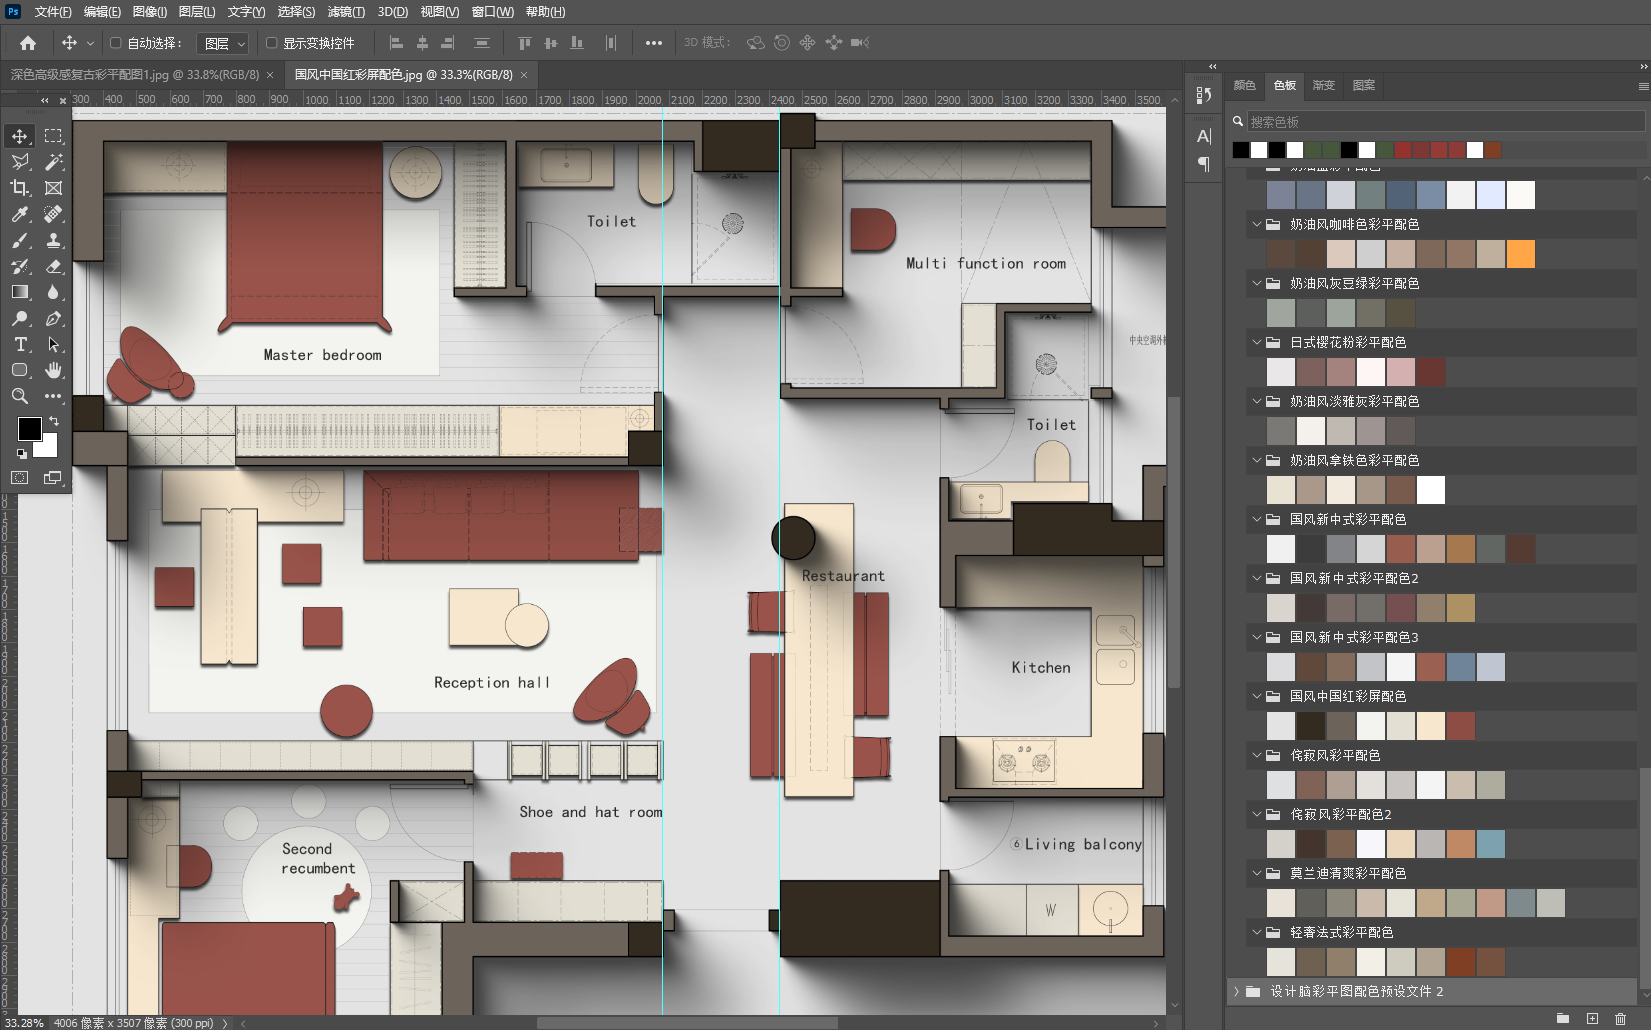
Task: Select the Gradient tool
Action: click(x=20, y=292)
